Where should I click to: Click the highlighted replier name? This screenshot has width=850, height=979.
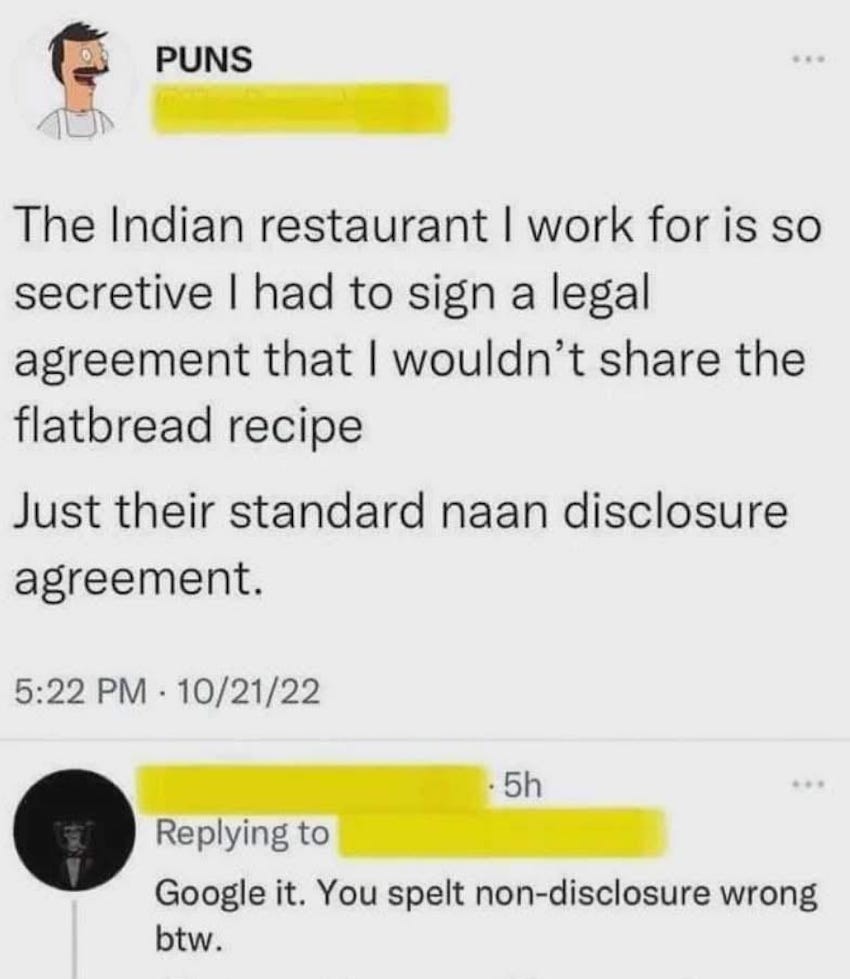click(310, 787)
